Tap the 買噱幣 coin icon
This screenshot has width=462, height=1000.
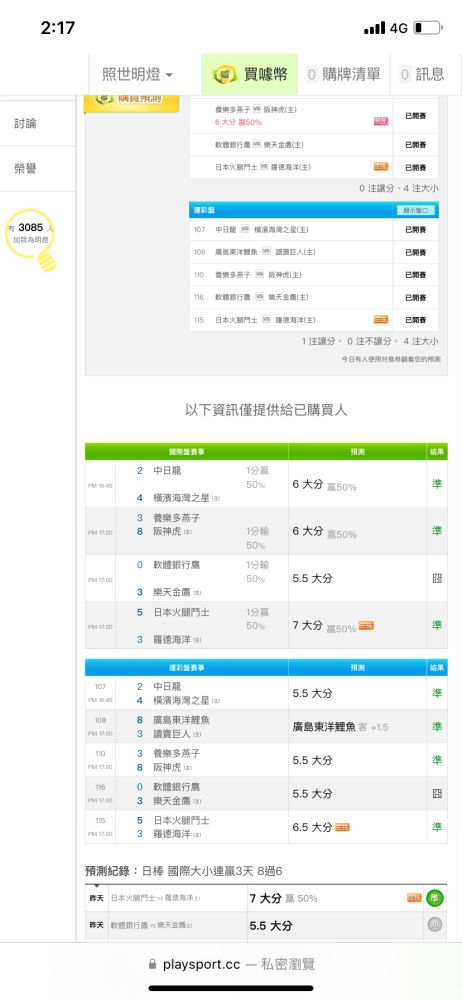point(226,75)
